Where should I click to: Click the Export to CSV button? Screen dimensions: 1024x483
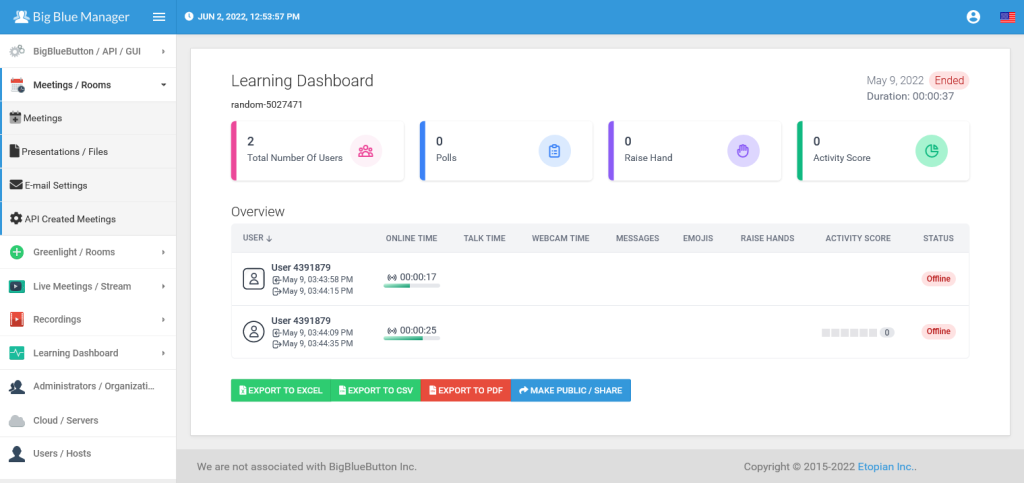pos(376,390)
